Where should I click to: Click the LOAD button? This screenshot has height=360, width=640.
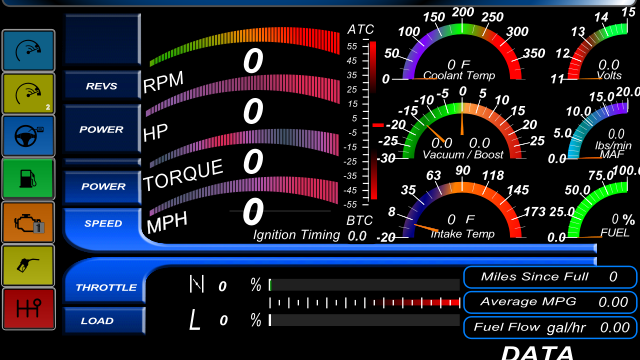coord(104,321)
